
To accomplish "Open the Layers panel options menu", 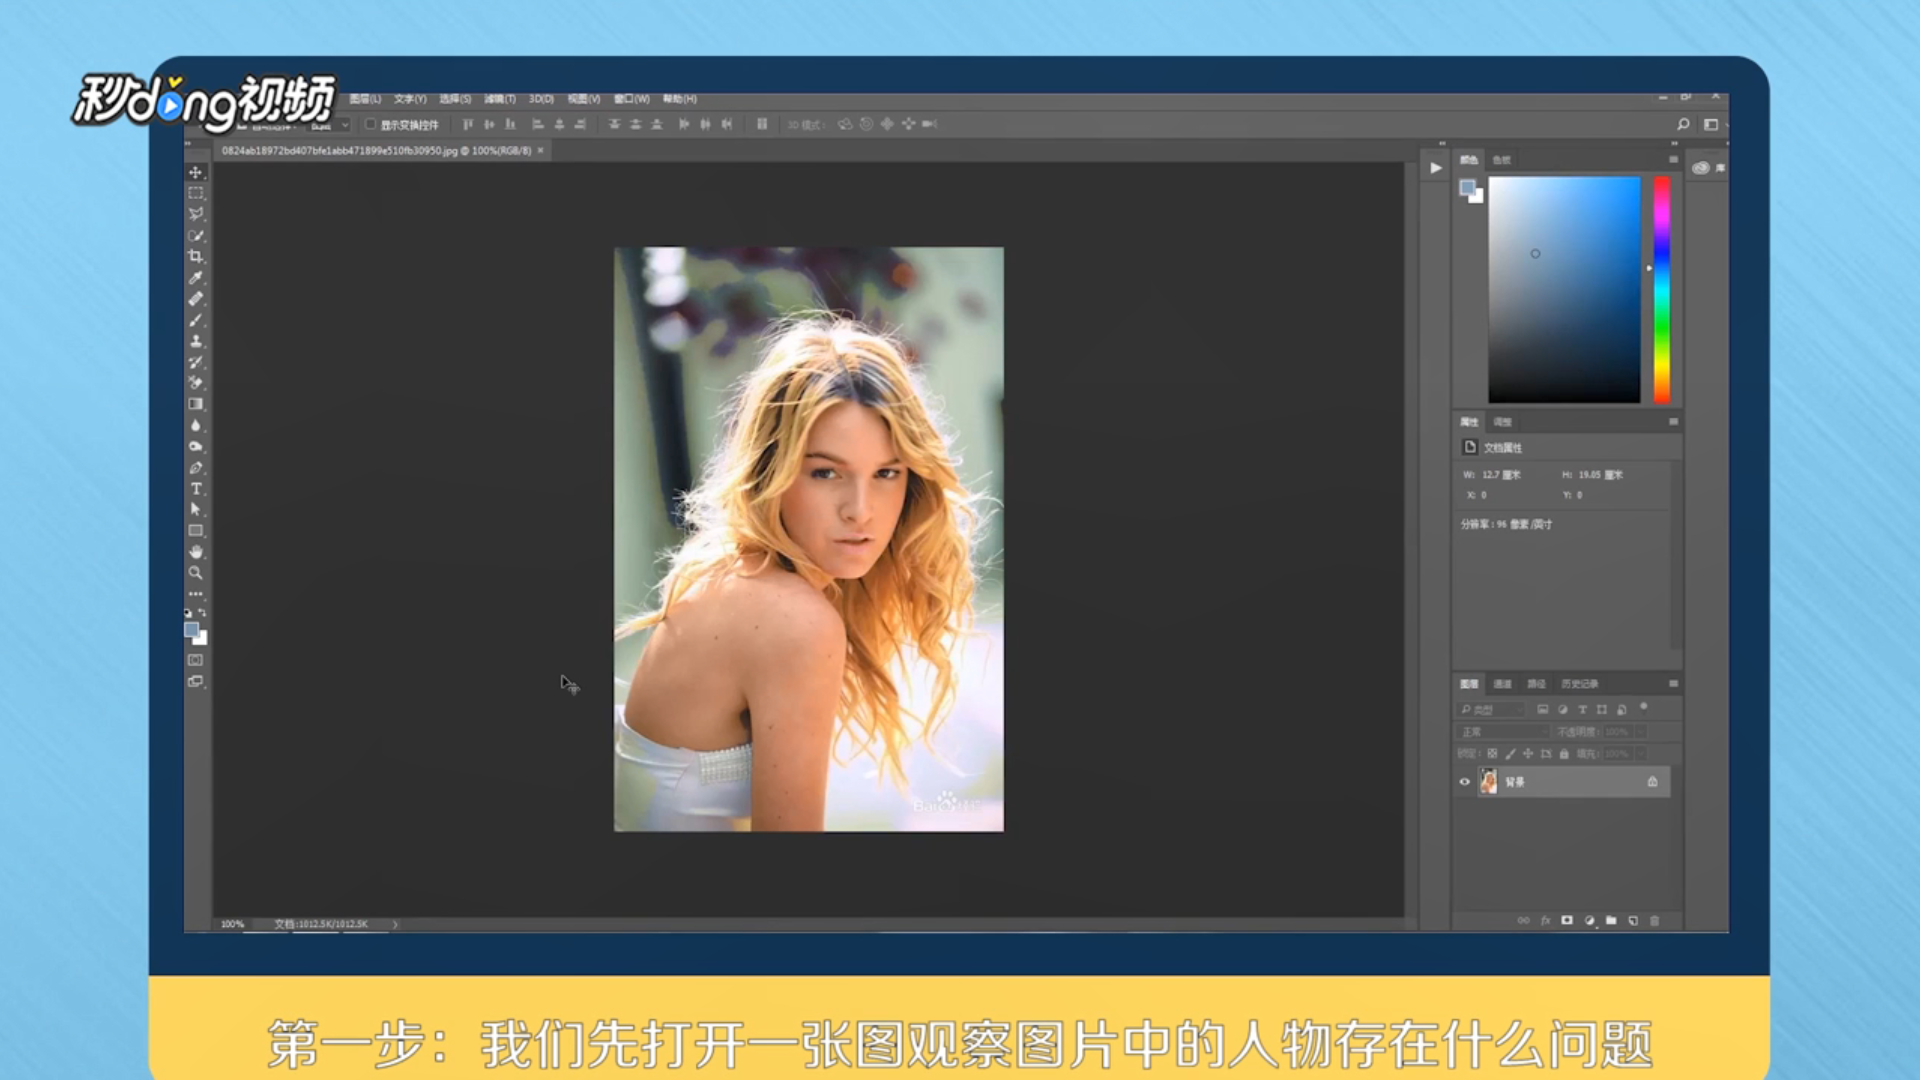I will point(1673,684).
